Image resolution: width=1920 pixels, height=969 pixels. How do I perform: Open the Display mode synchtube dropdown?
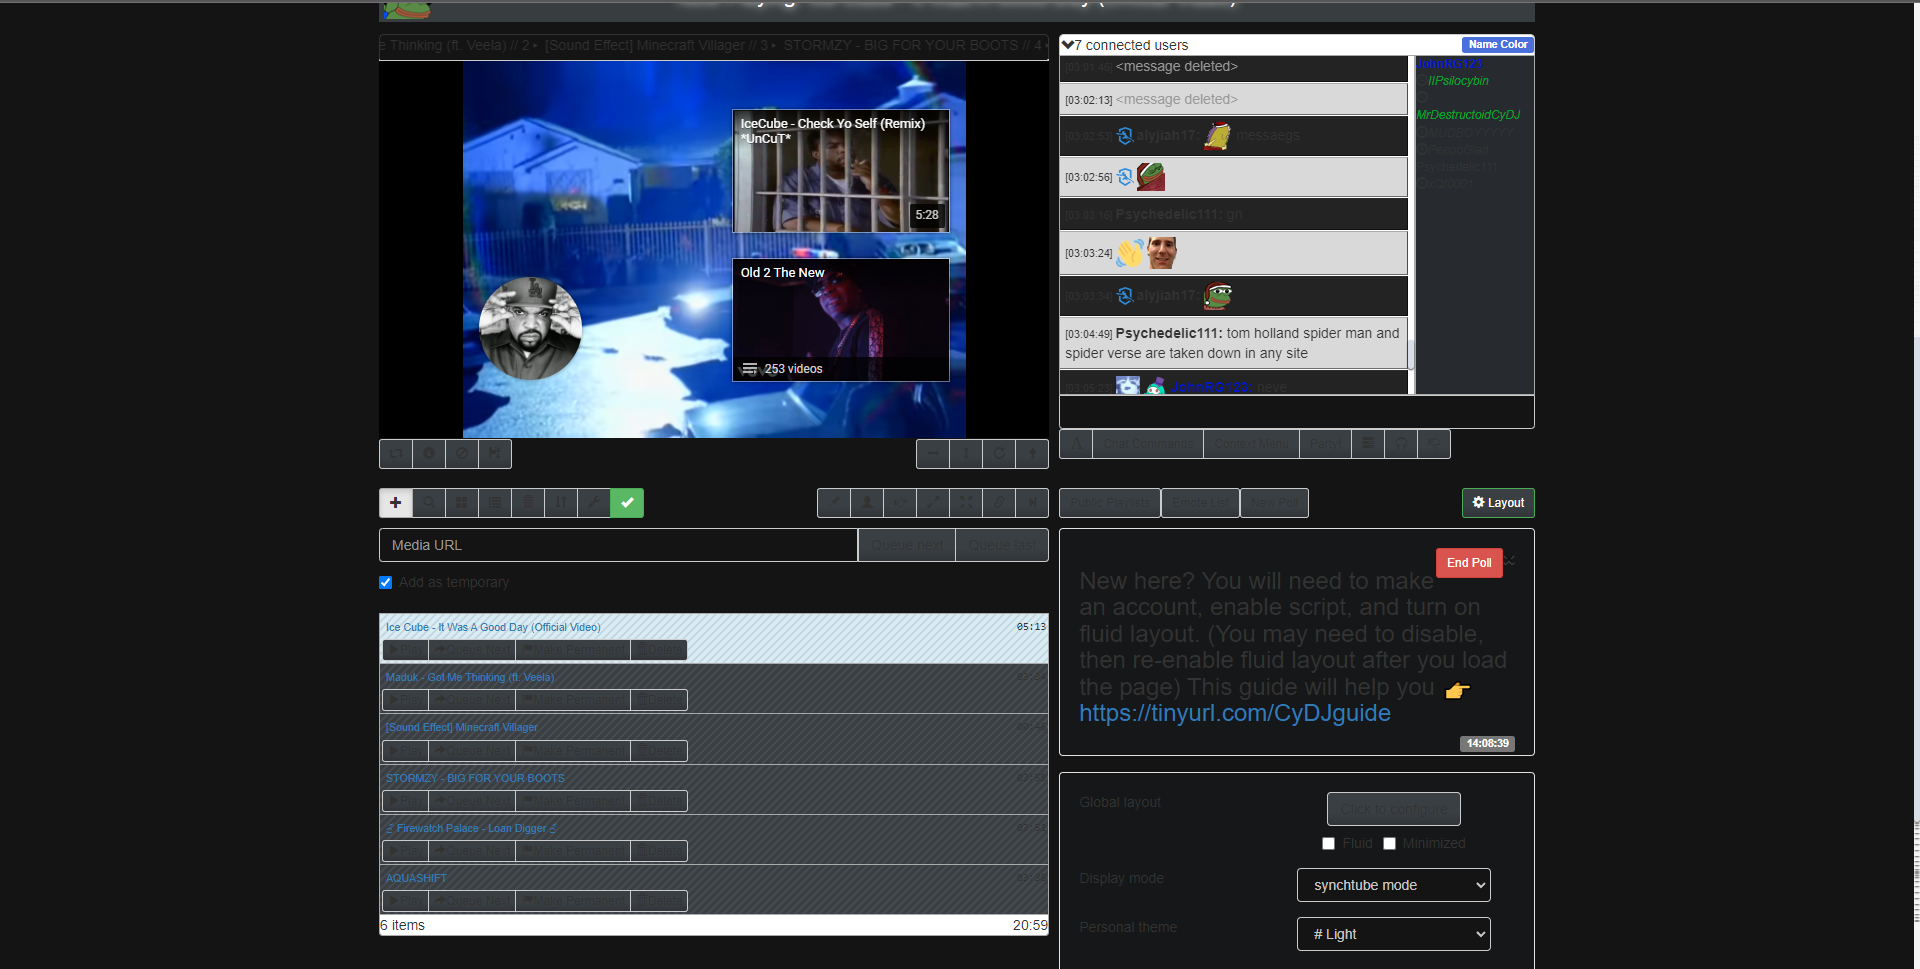pos(1393,885)
